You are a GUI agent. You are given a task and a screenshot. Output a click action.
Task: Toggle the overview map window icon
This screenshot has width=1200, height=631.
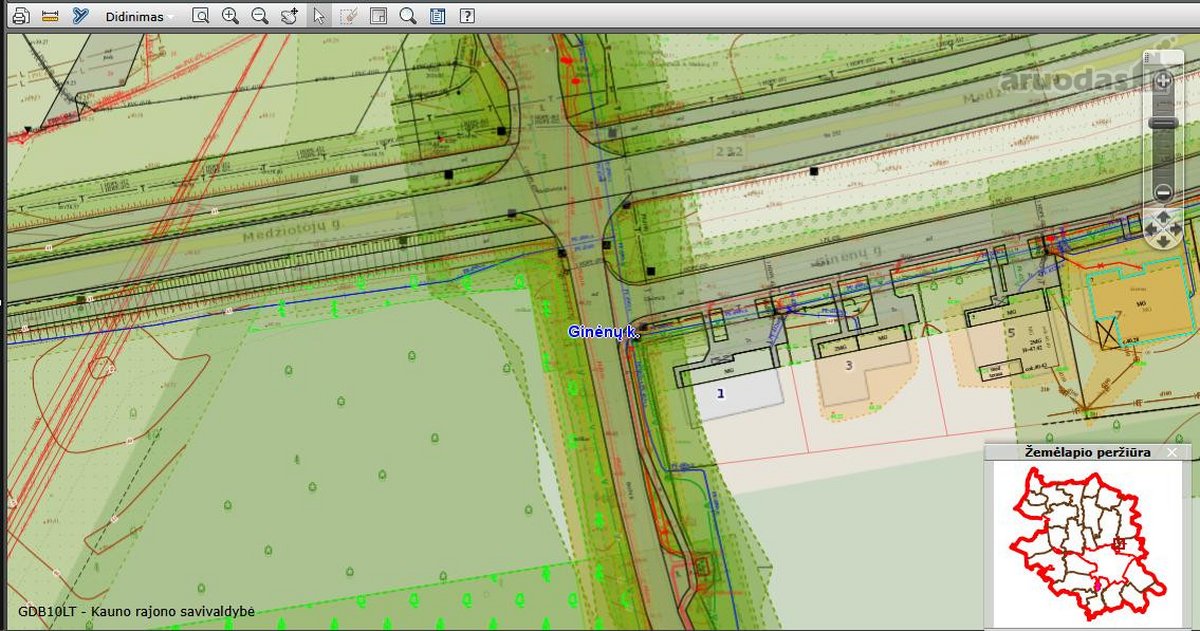click(378, 16)
